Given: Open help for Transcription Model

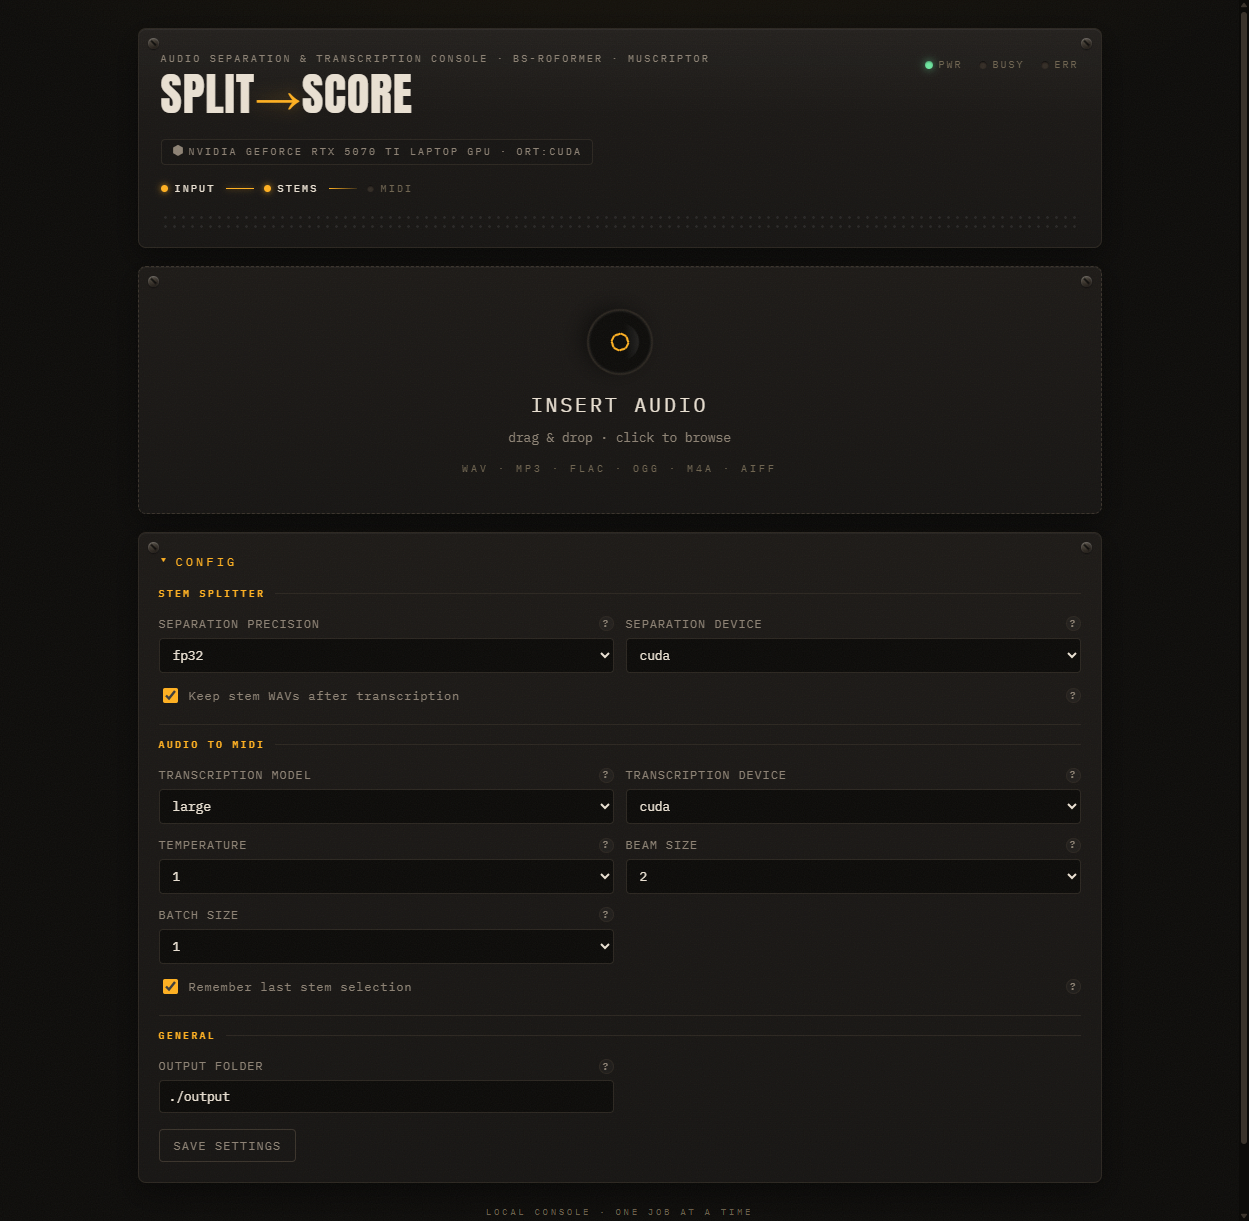Looking at the screenshot, I should [x=605, y=775].
